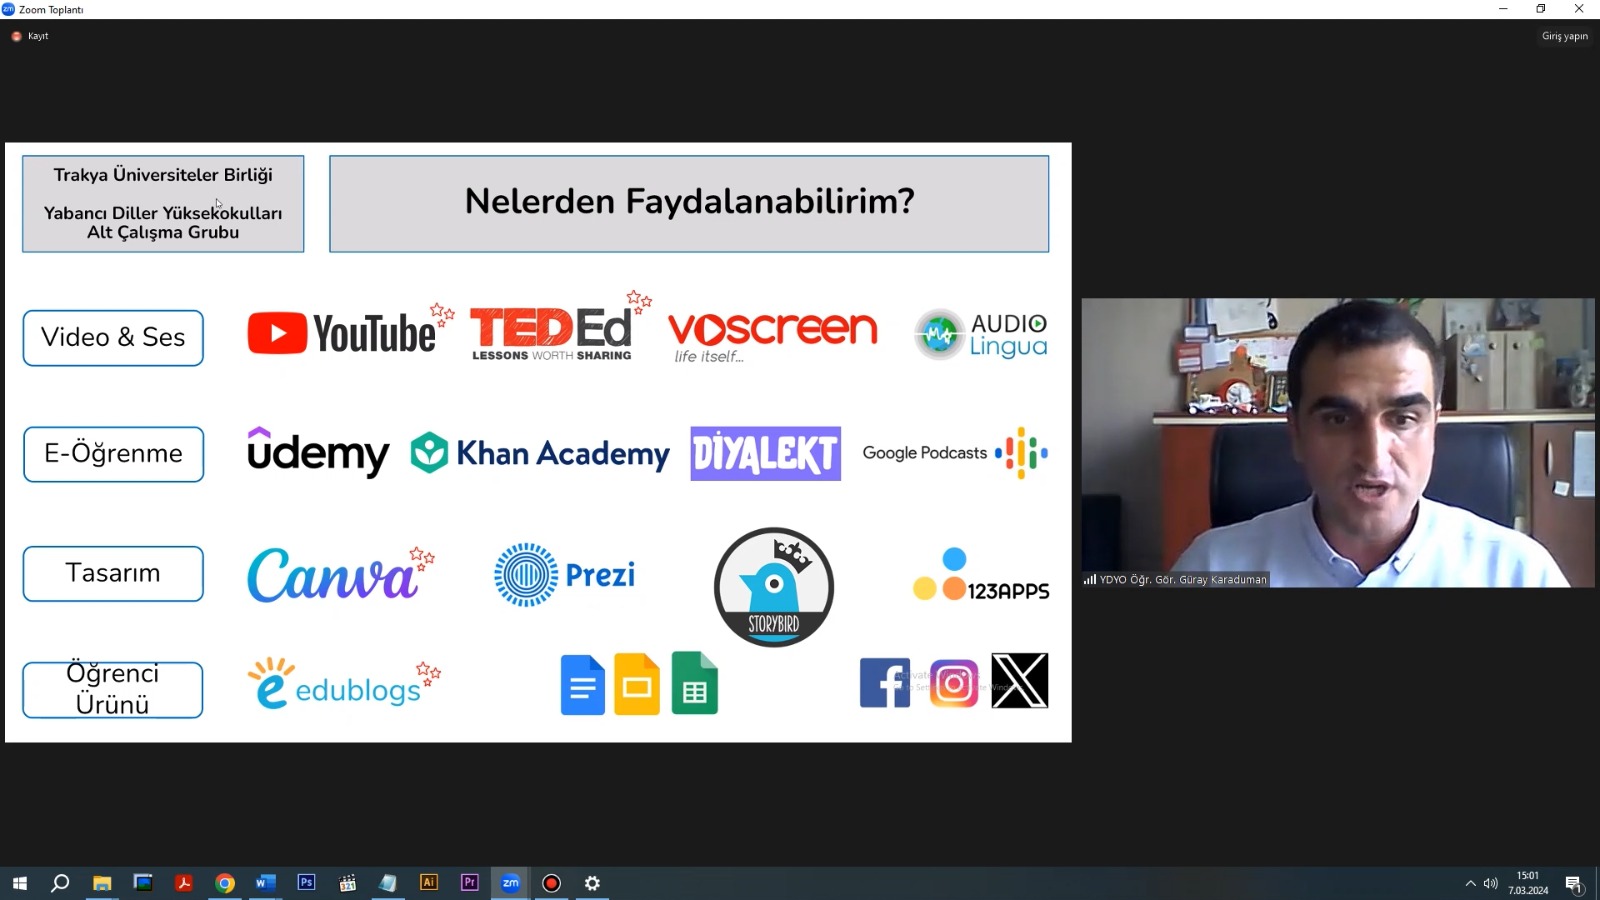Click the slide title Nelerden Faydalanabilirim?
1600x900 pixels.
(689, 203)
